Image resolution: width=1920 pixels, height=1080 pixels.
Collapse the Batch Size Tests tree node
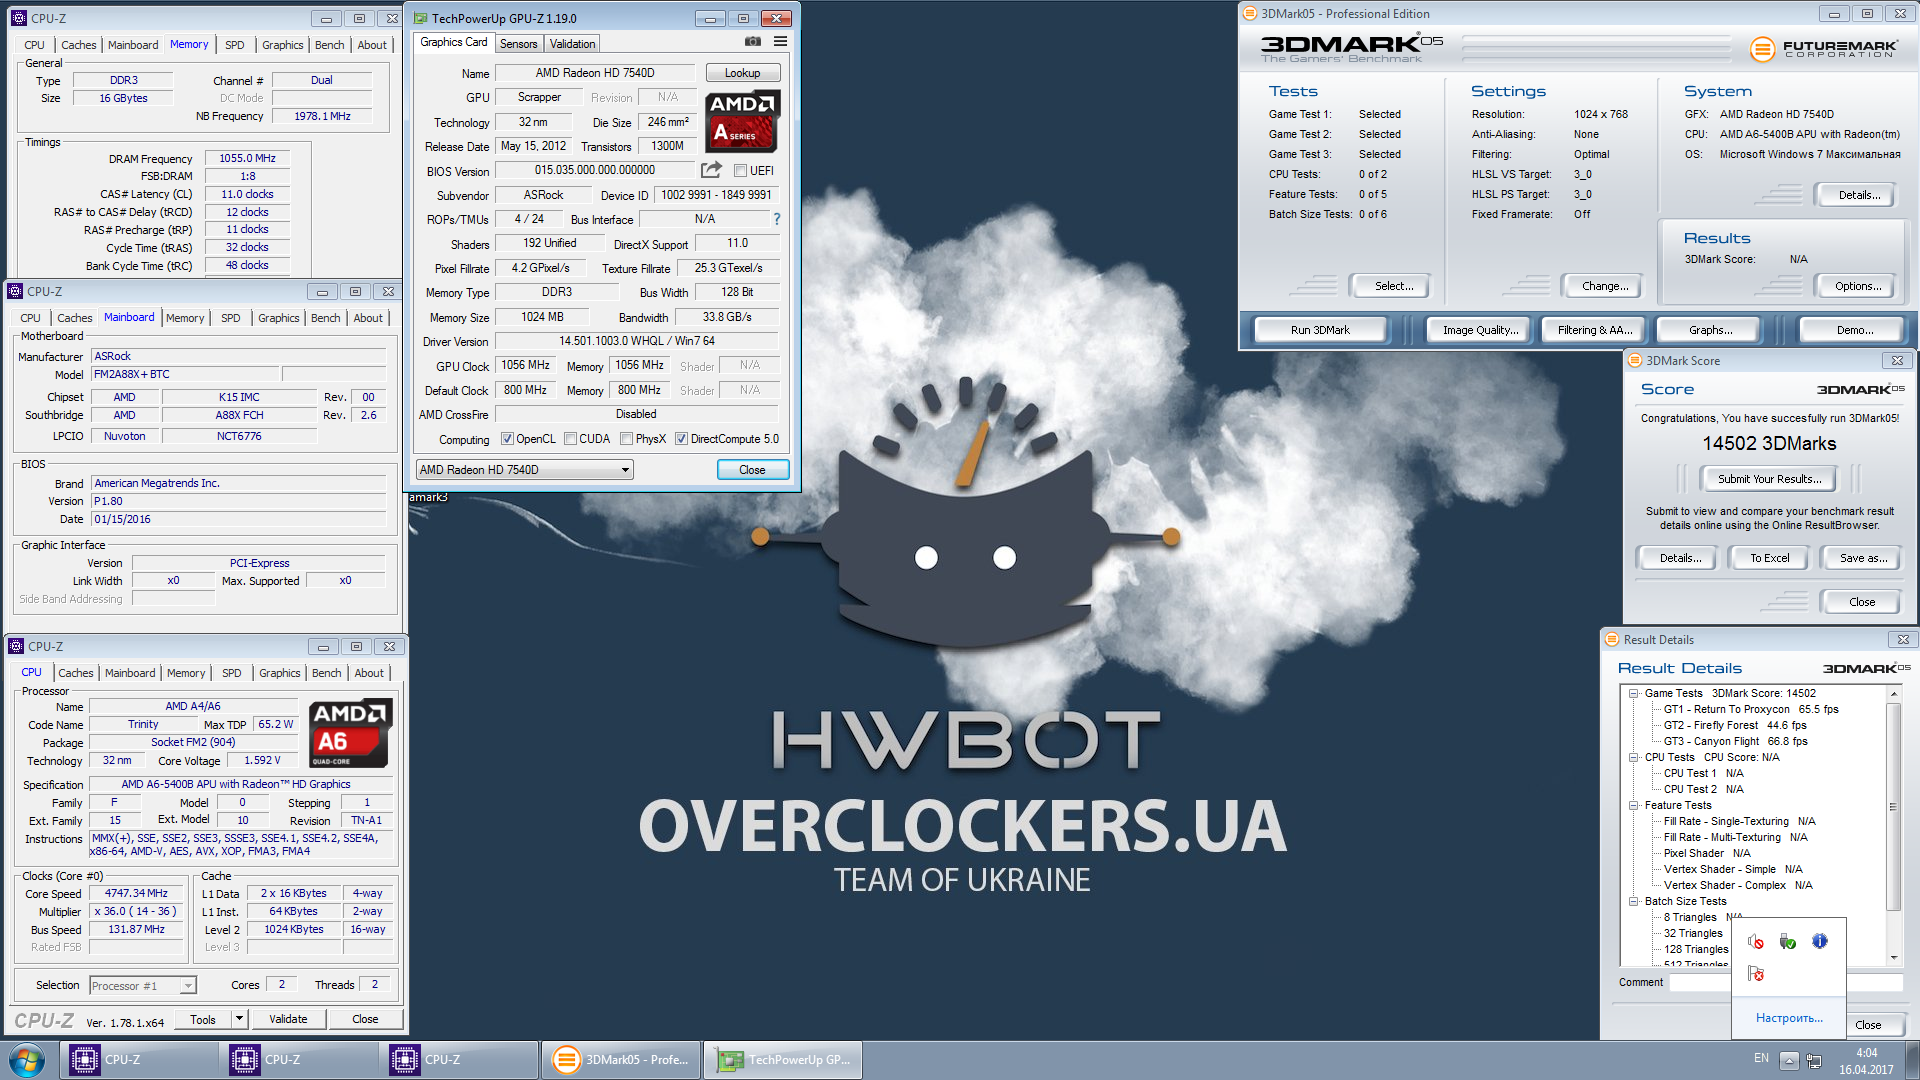tap(1633, 902)
